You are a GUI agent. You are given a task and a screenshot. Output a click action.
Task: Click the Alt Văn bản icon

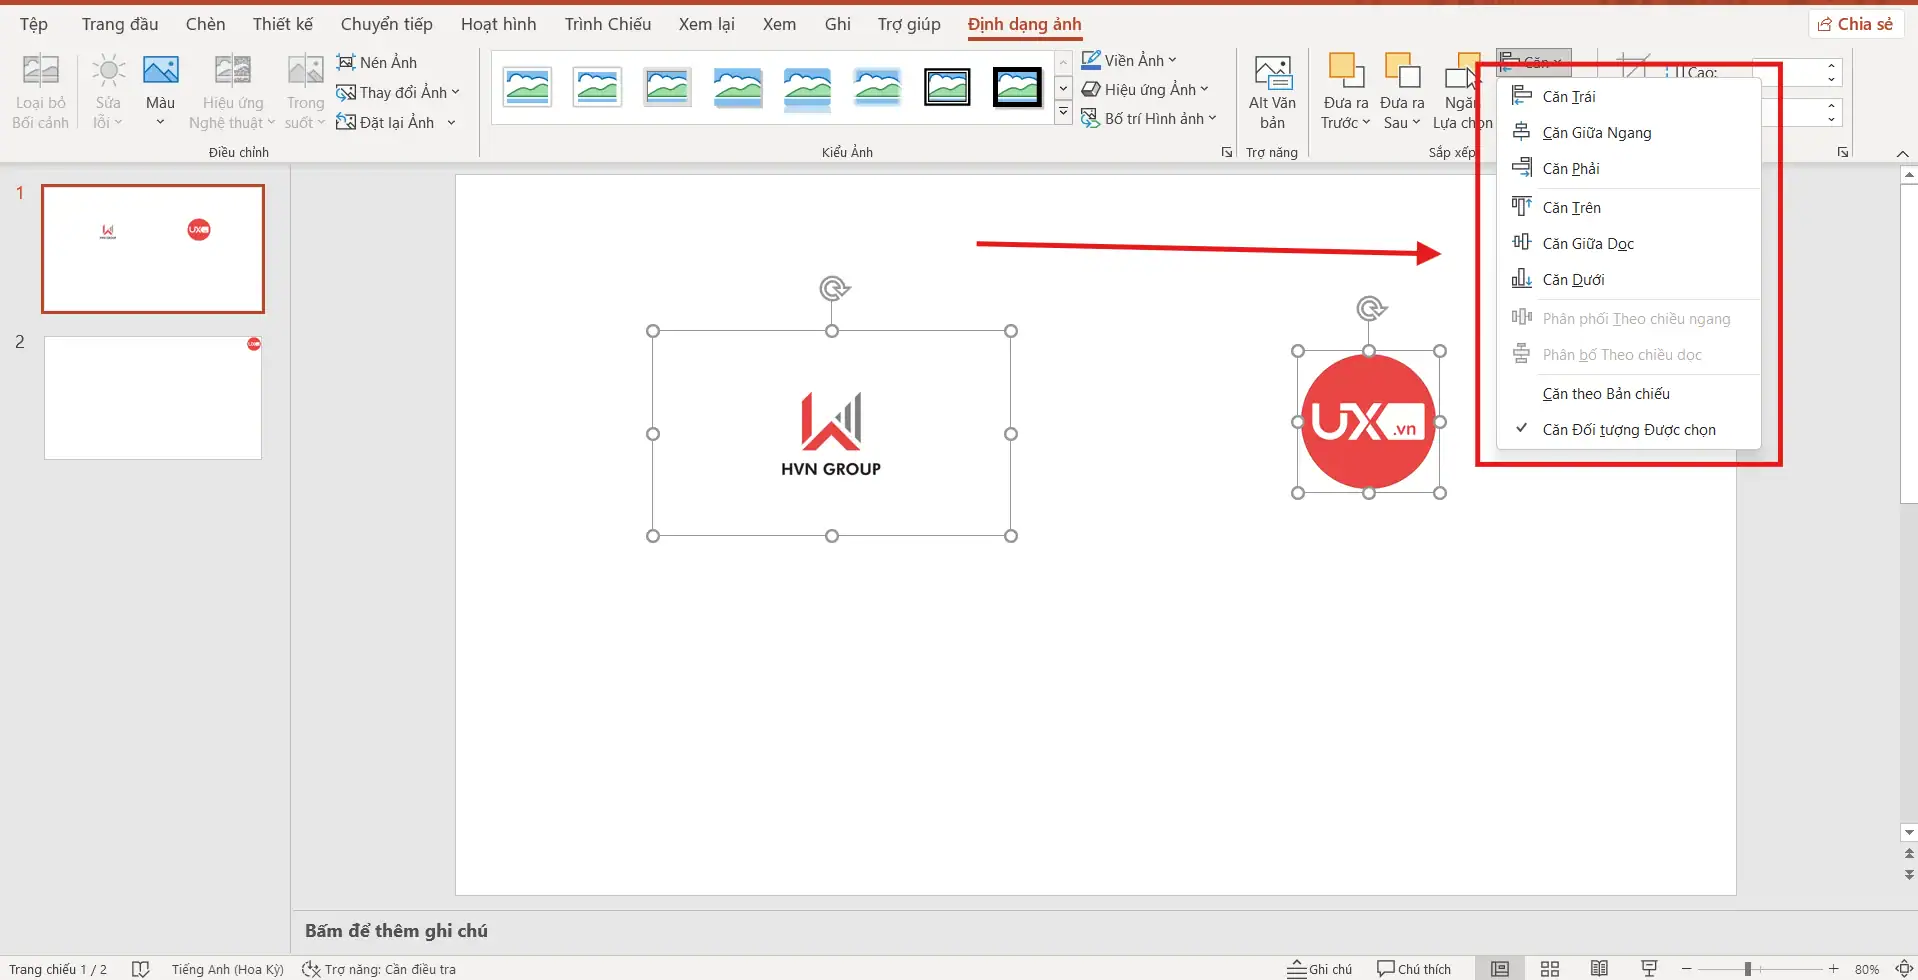[1272, 72]
